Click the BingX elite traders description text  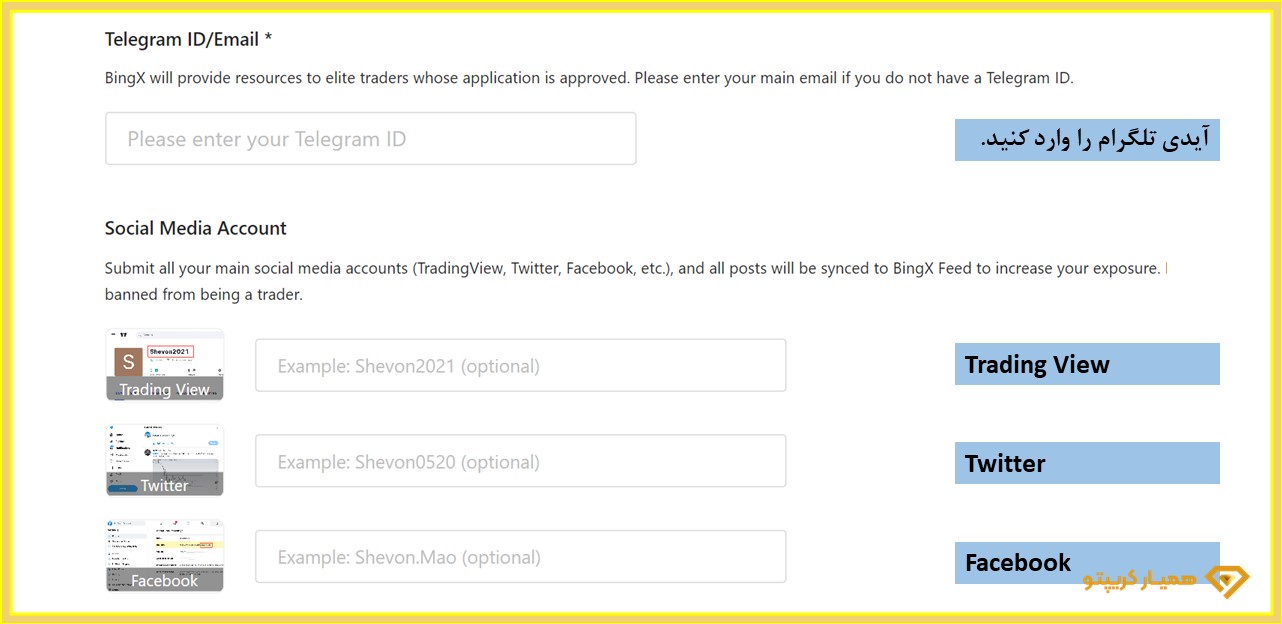589,77
